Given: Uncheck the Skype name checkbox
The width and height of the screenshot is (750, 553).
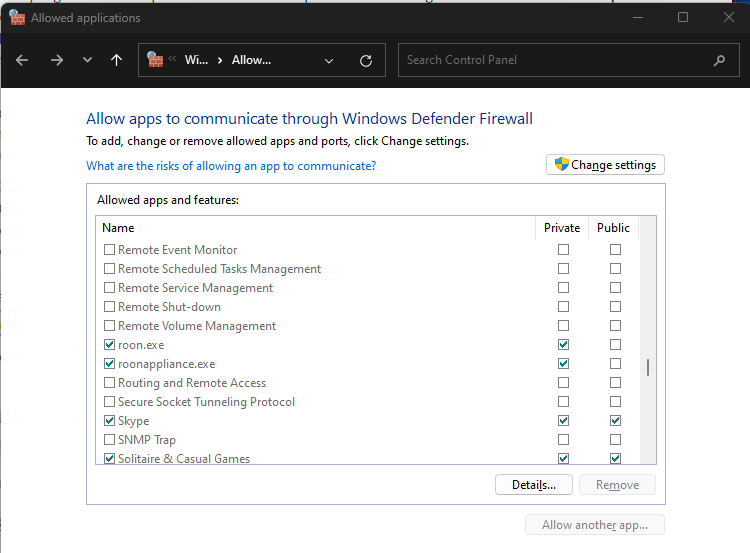Looking at the screenshot, I should (x=110, y=420).
